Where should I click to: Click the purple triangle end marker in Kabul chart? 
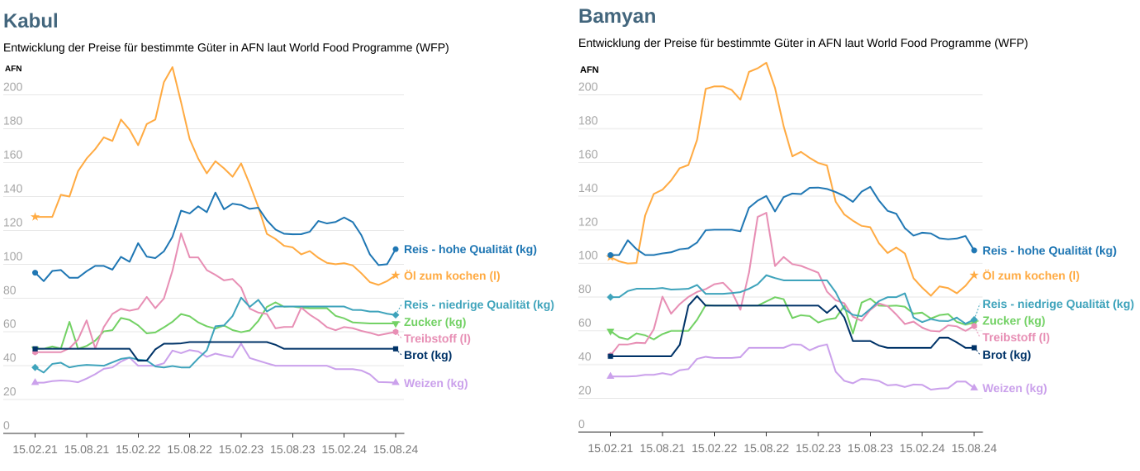pos(395,382)
